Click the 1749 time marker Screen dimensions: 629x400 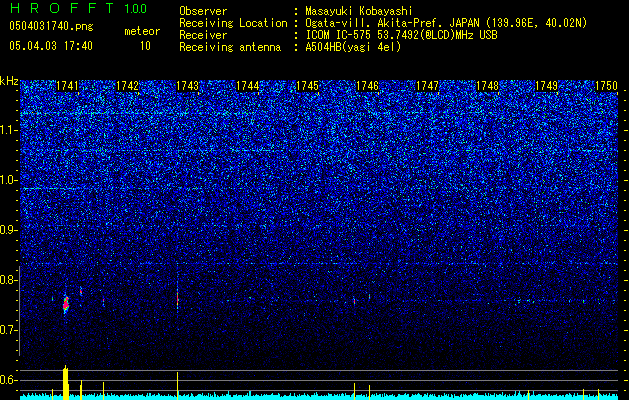click(x=547, y=86)
